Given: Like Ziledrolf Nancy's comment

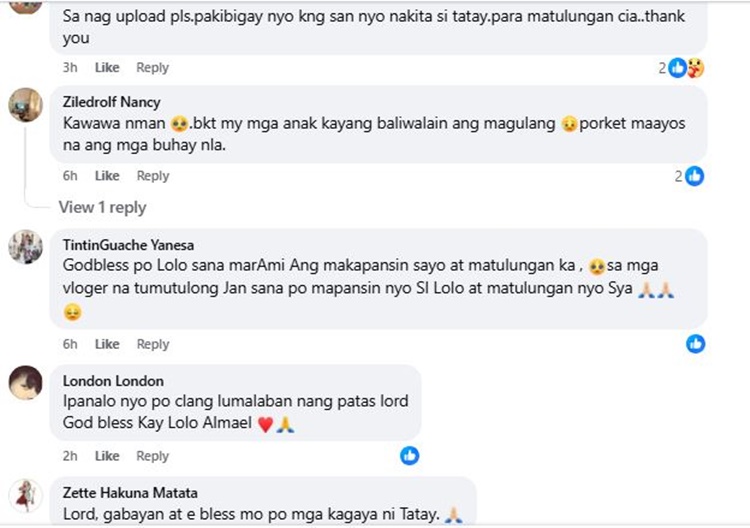Looking at the screenshot, I should 107,176.
